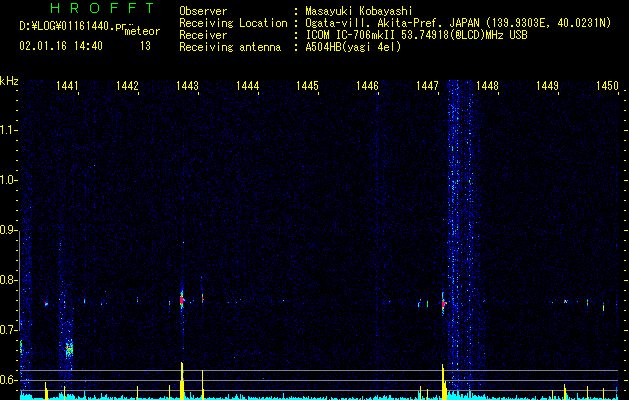Click the Observer label
Image resolution: width=629 pixels, height=400 pixels.
coord(203,11)
